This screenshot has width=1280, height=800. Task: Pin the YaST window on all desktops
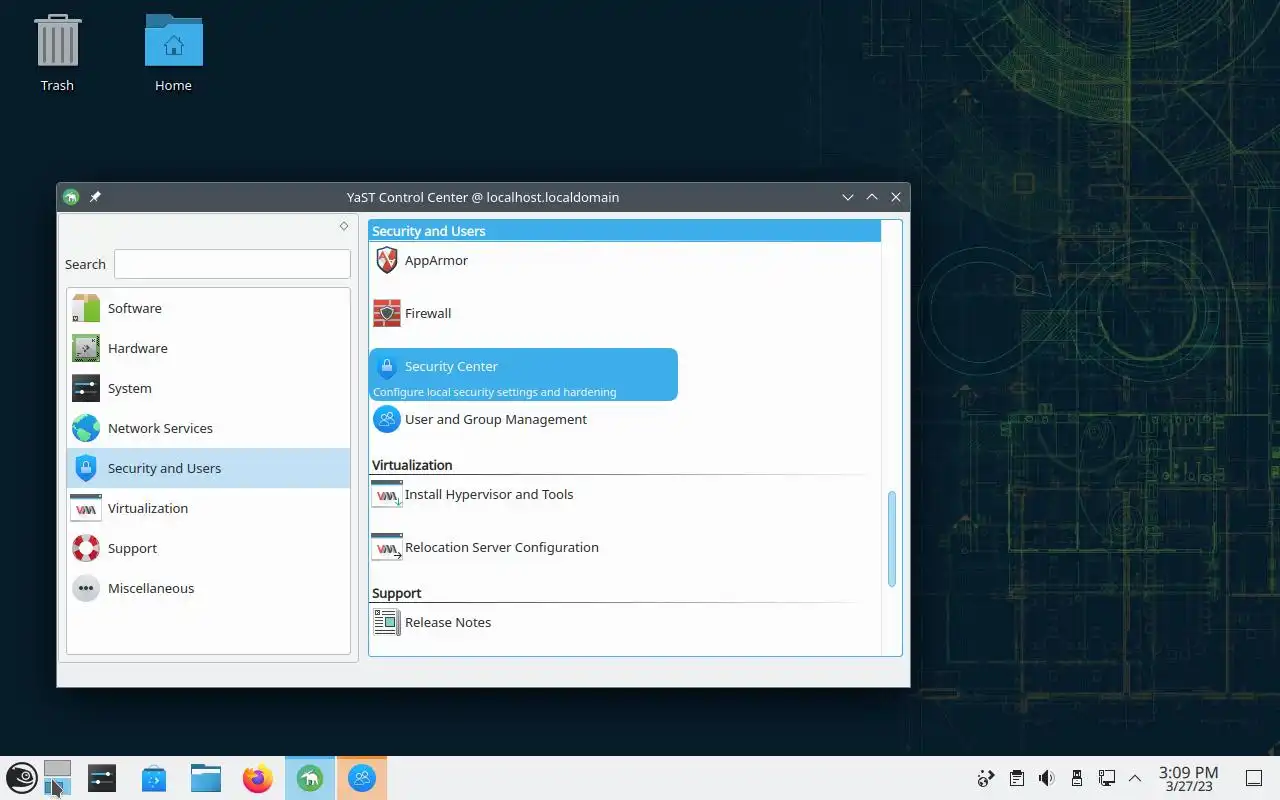[95, 197]
